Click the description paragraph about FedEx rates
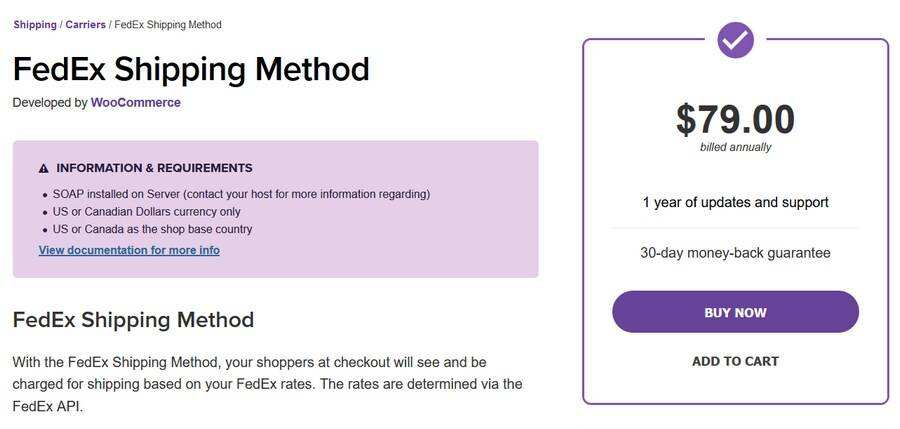Viewport: 900px width, 429px height. [x=267, y=383]
